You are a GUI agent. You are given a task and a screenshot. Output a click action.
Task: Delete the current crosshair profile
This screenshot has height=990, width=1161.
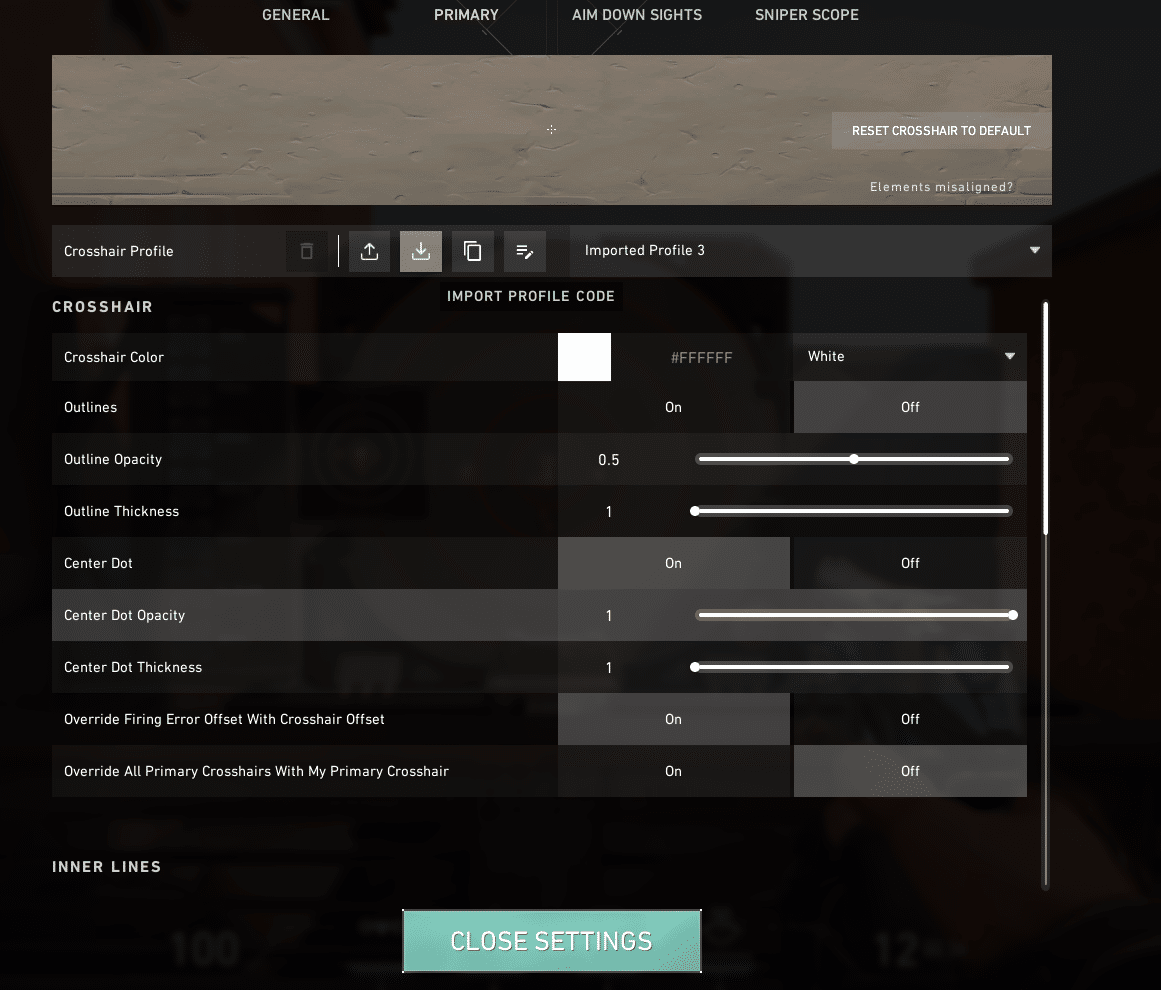(307, 251)
